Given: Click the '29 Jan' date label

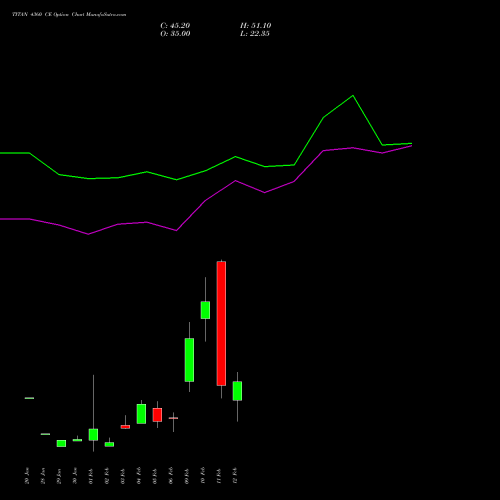Looking at the screenshot, I should pos(59,476).
